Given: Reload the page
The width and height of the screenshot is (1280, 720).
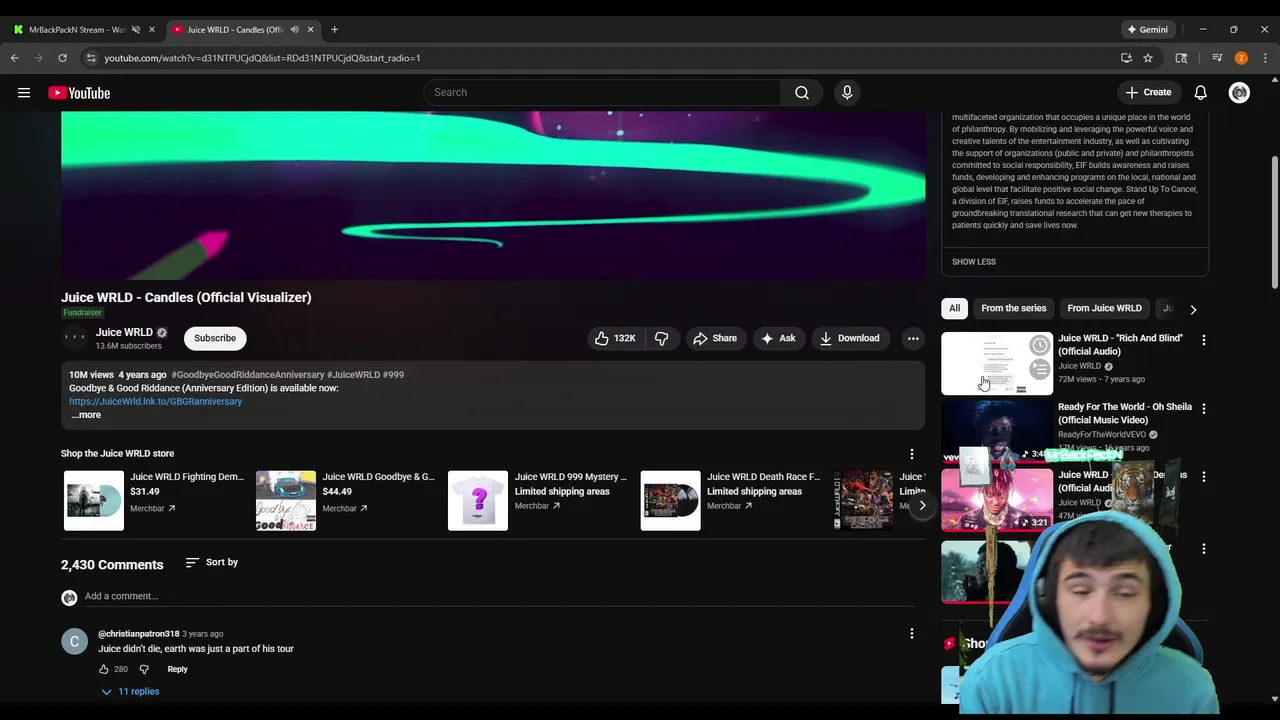Looking at the screenshot, I should (x=62, y=58).
